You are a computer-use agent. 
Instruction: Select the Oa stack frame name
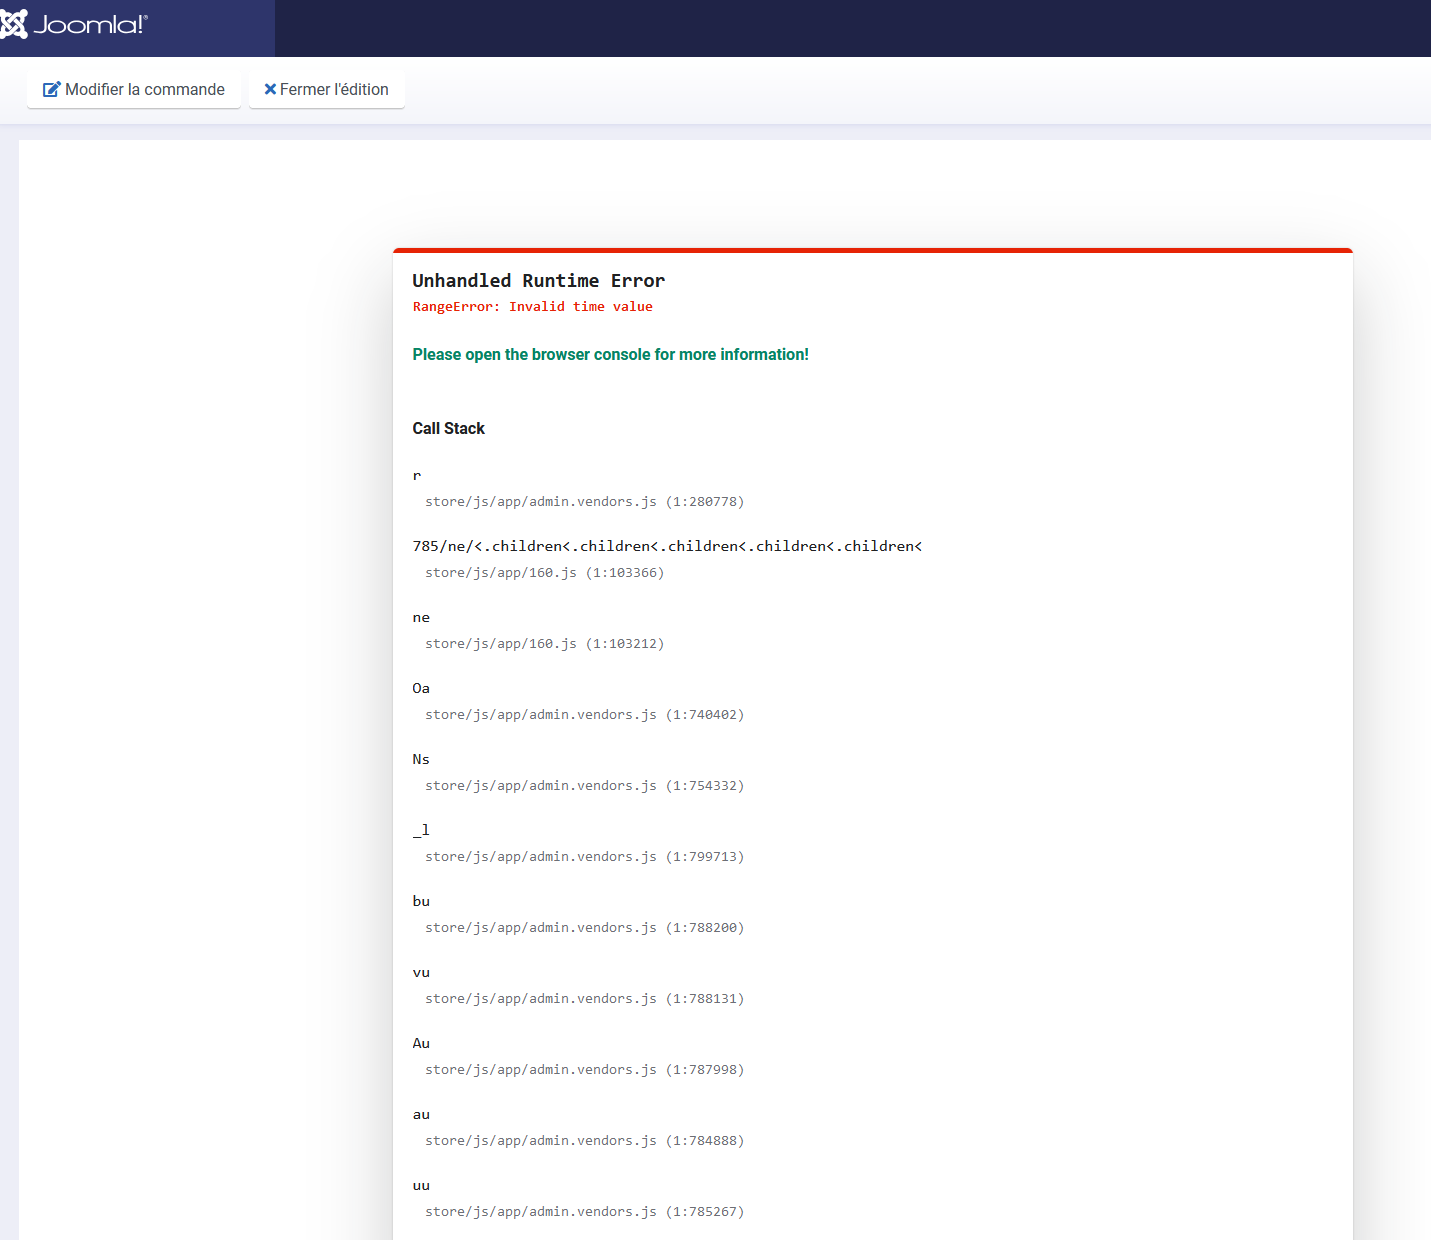click(x=421, y=689)
